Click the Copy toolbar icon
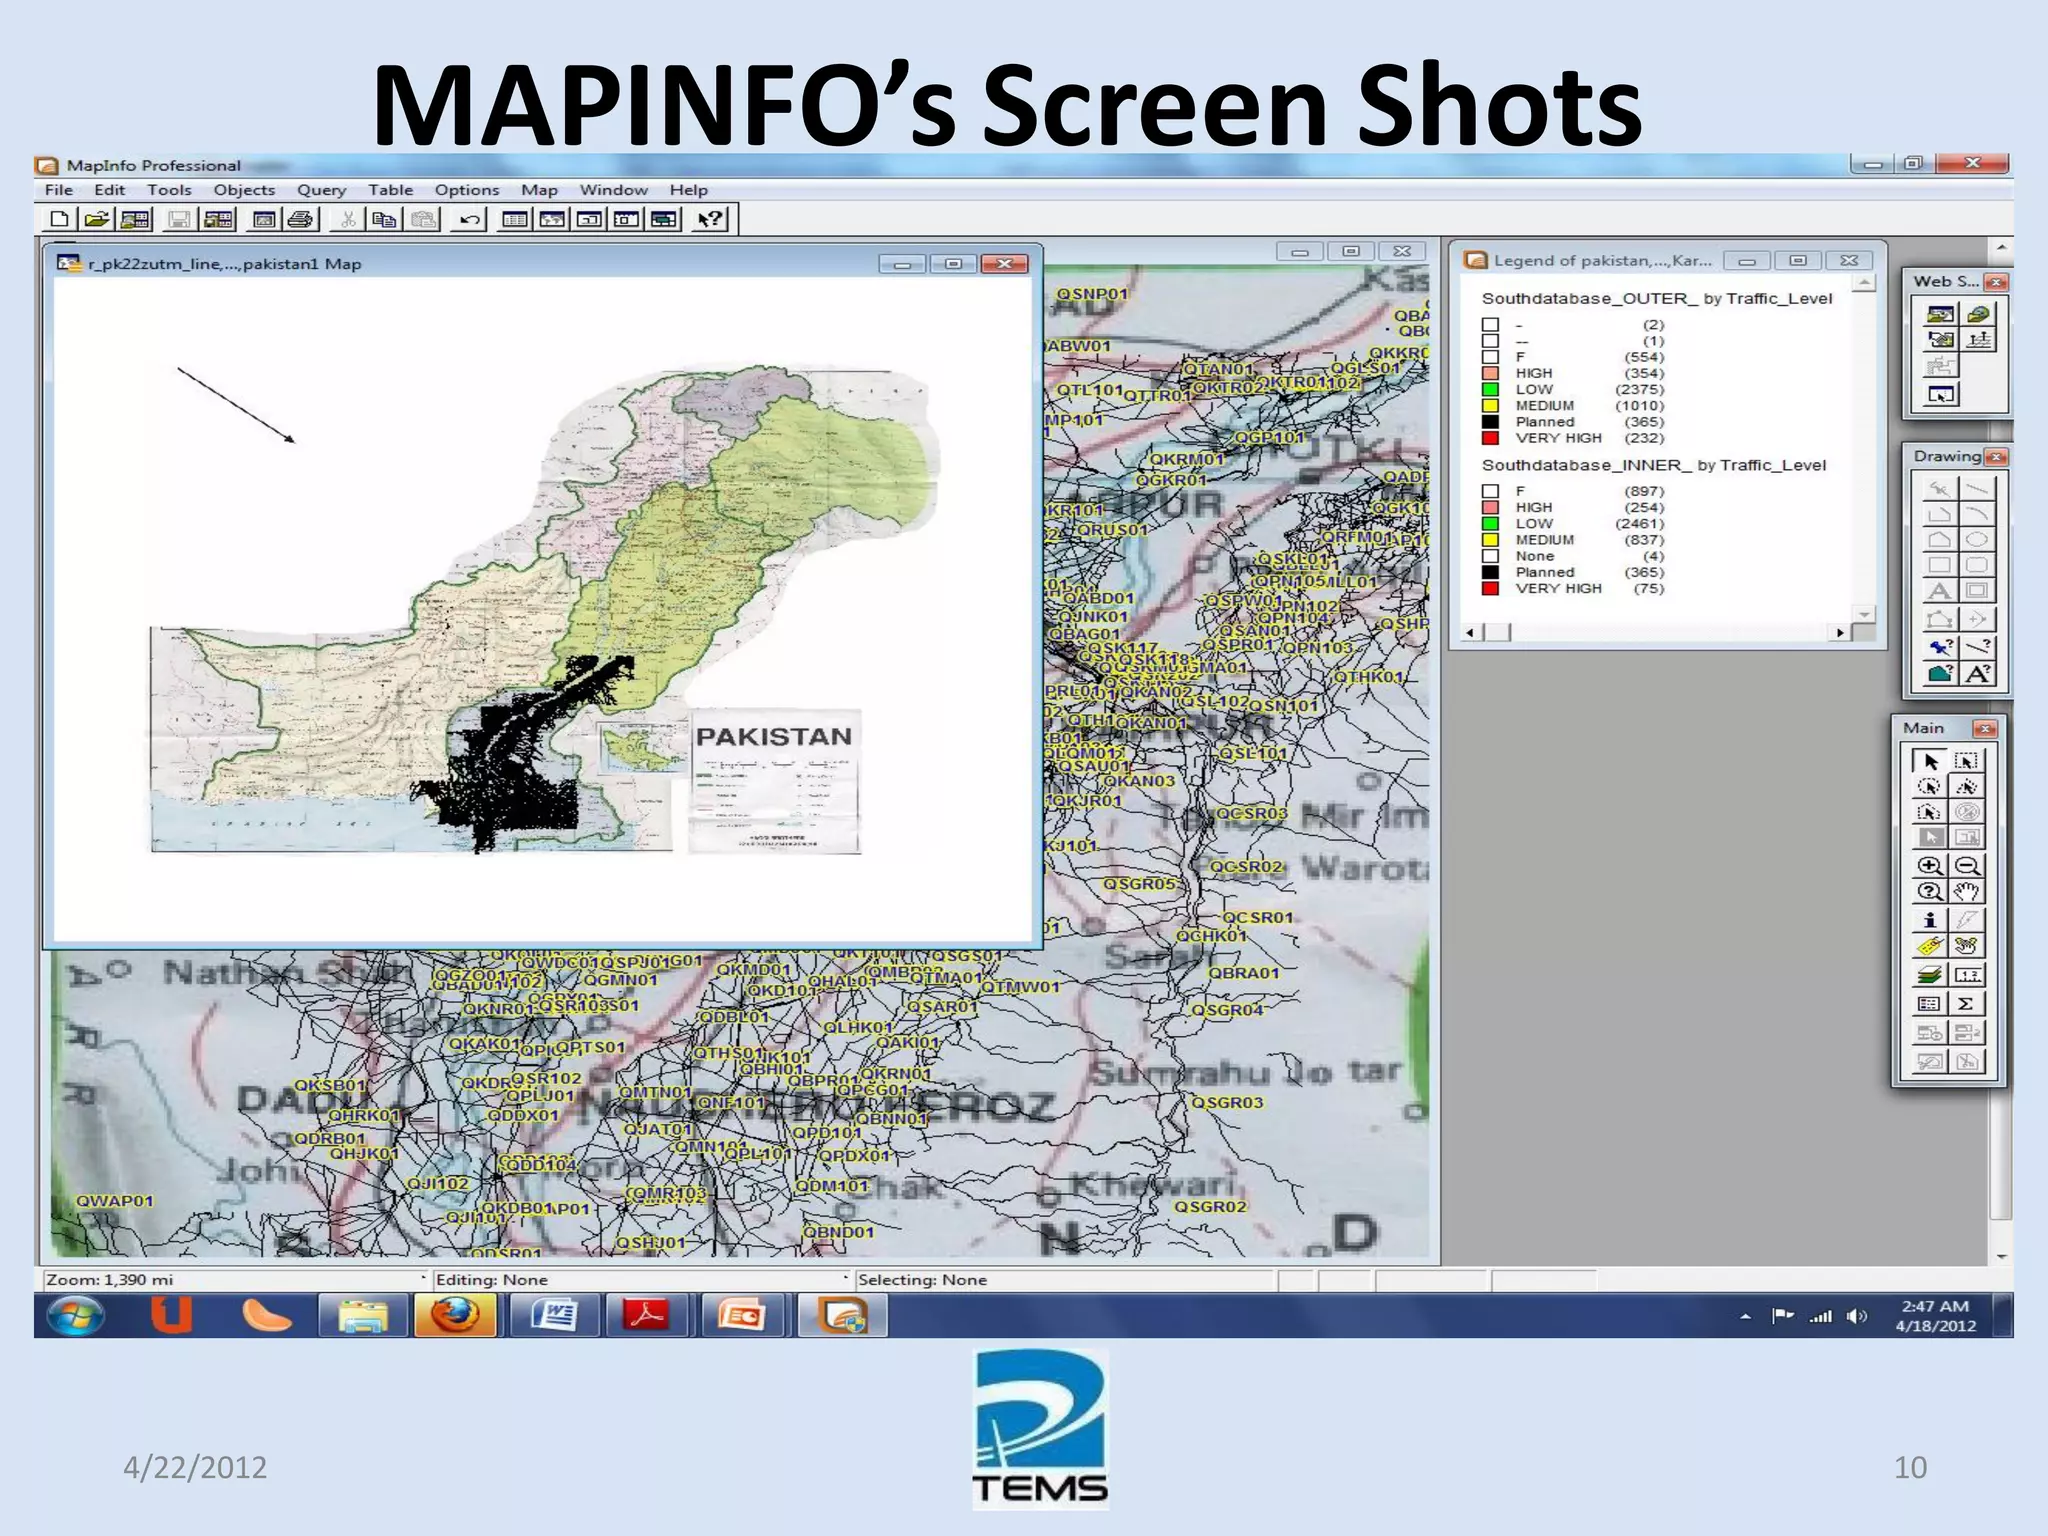The image size is (2048, 1536). point(384,219)
